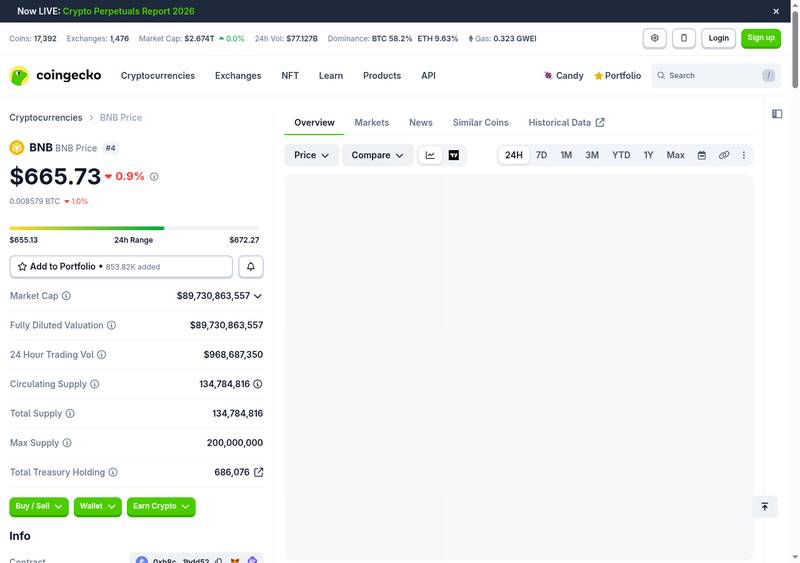Image resolution: width=800 pixels, height=563 pixels.
Task: Click the 24h Range progress bar
Action: [134, 228]
